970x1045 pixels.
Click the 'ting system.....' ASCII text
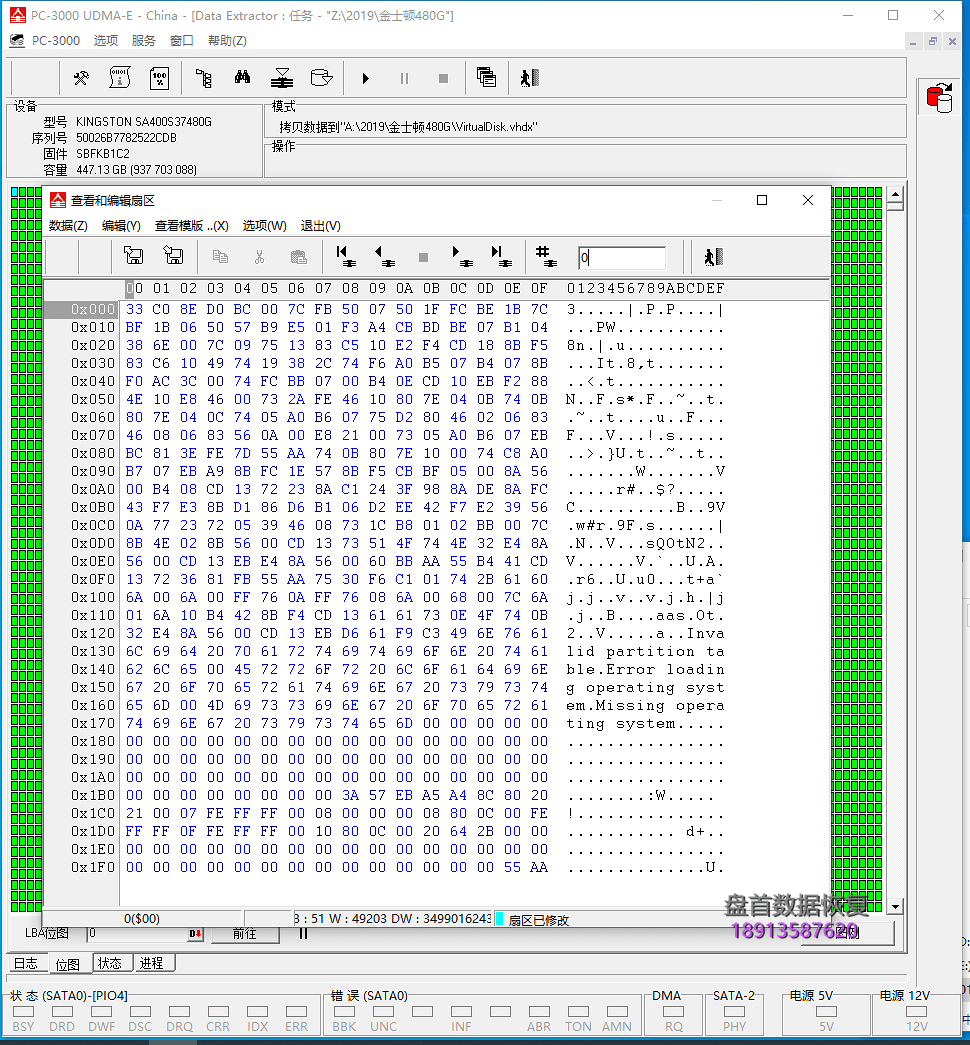(x=645, y=723)
